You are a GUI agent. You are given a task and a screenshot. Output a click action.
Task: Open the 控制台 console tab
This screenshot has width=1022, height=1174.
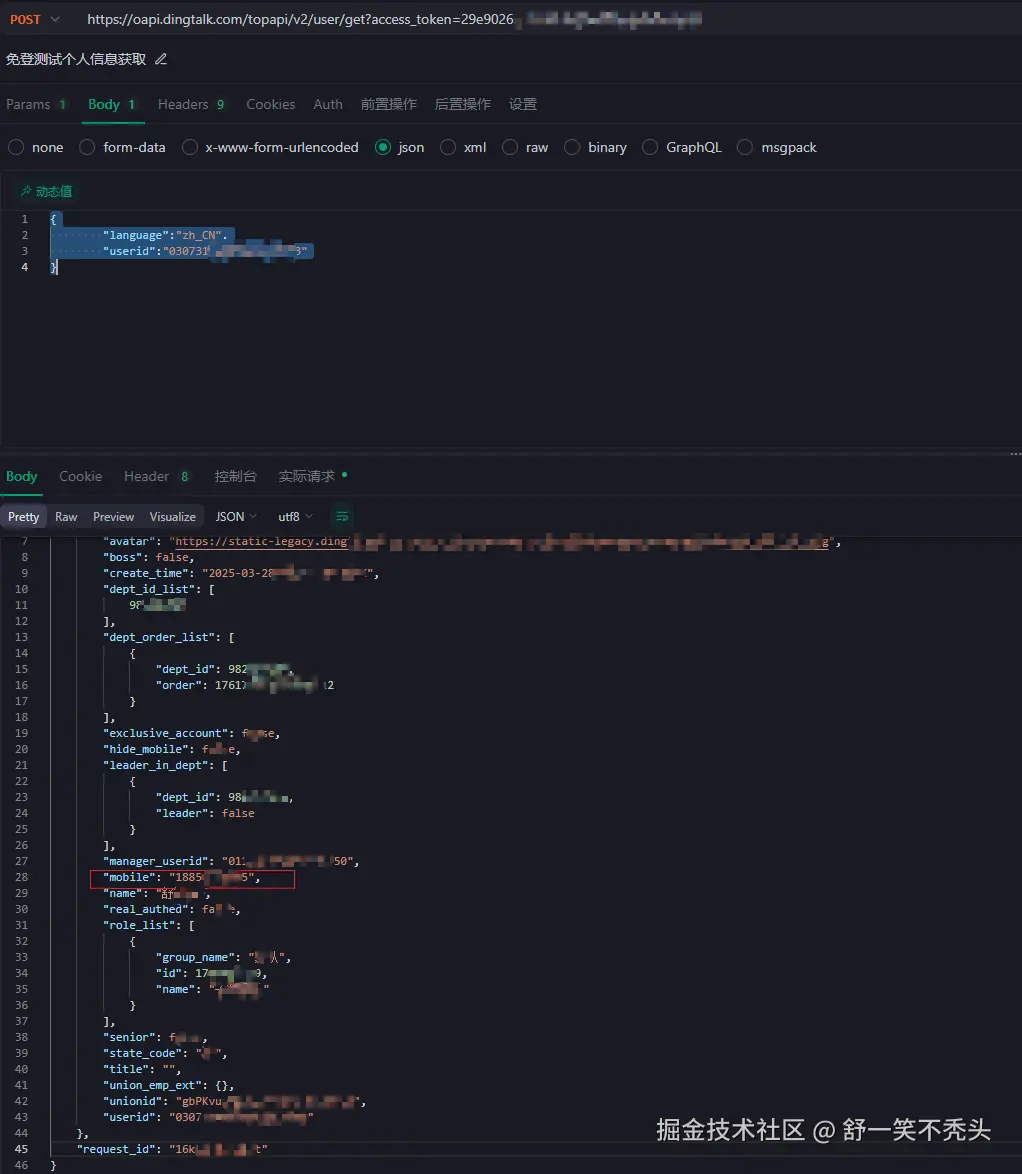235,476
